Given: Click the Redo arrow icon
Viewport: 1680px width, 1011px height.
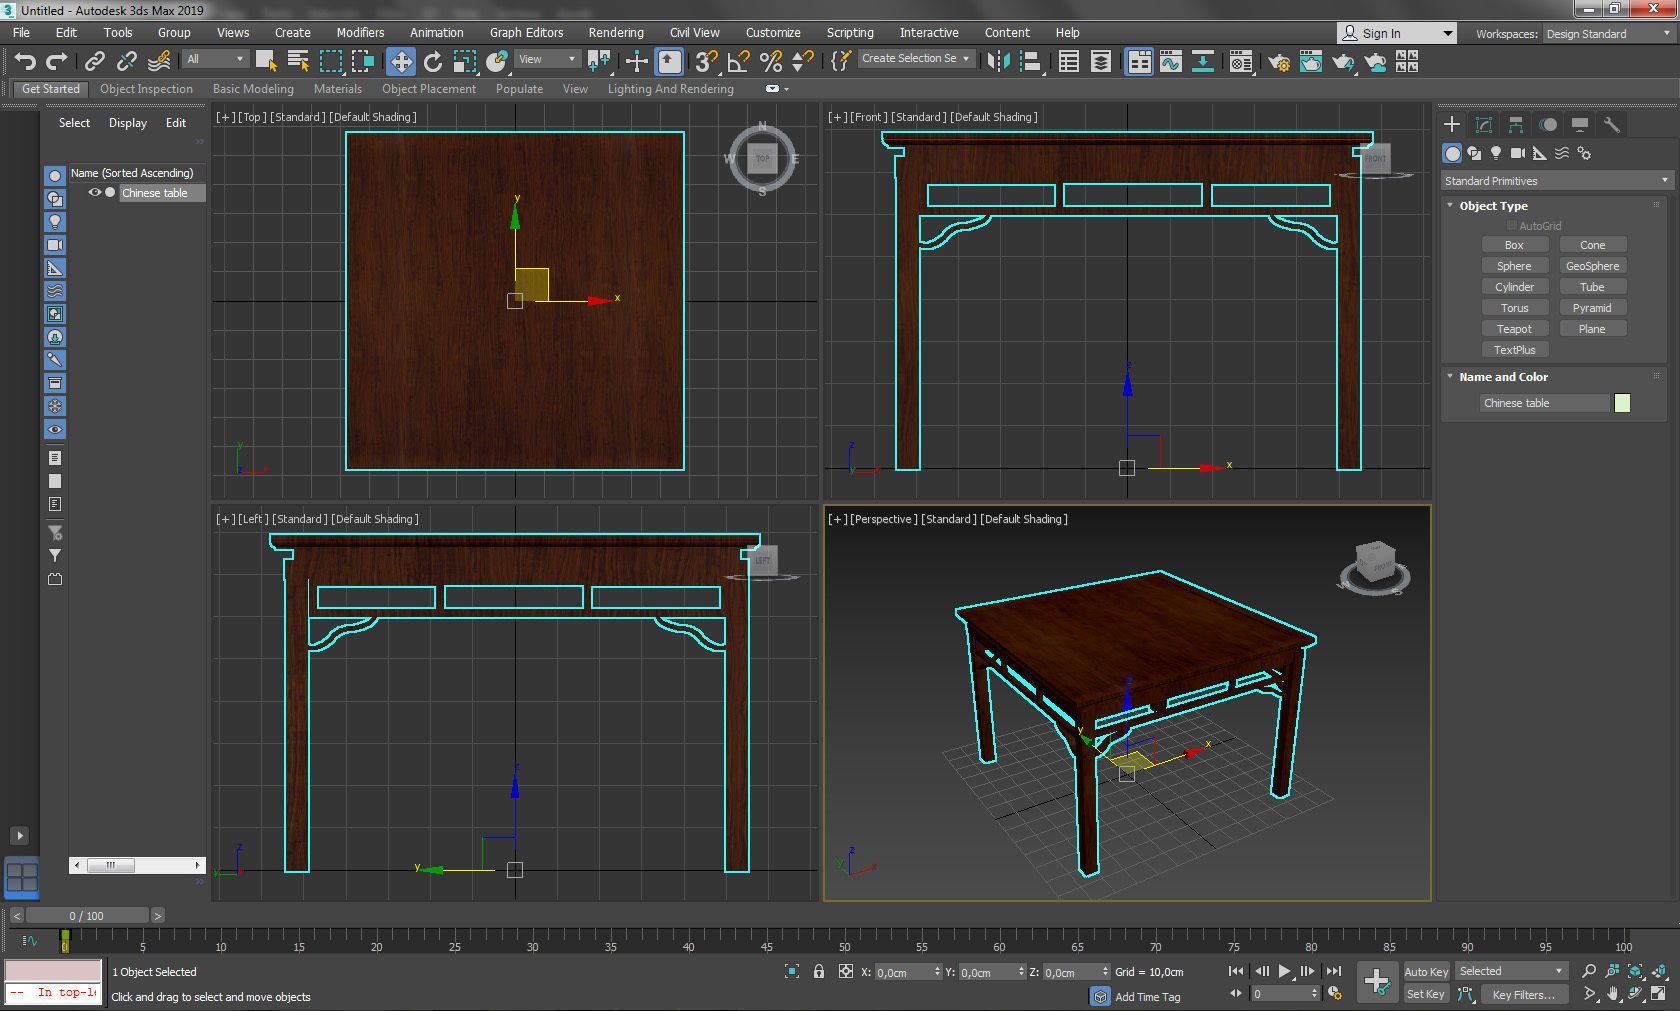Looking at the screenshot, I should 57,62.
